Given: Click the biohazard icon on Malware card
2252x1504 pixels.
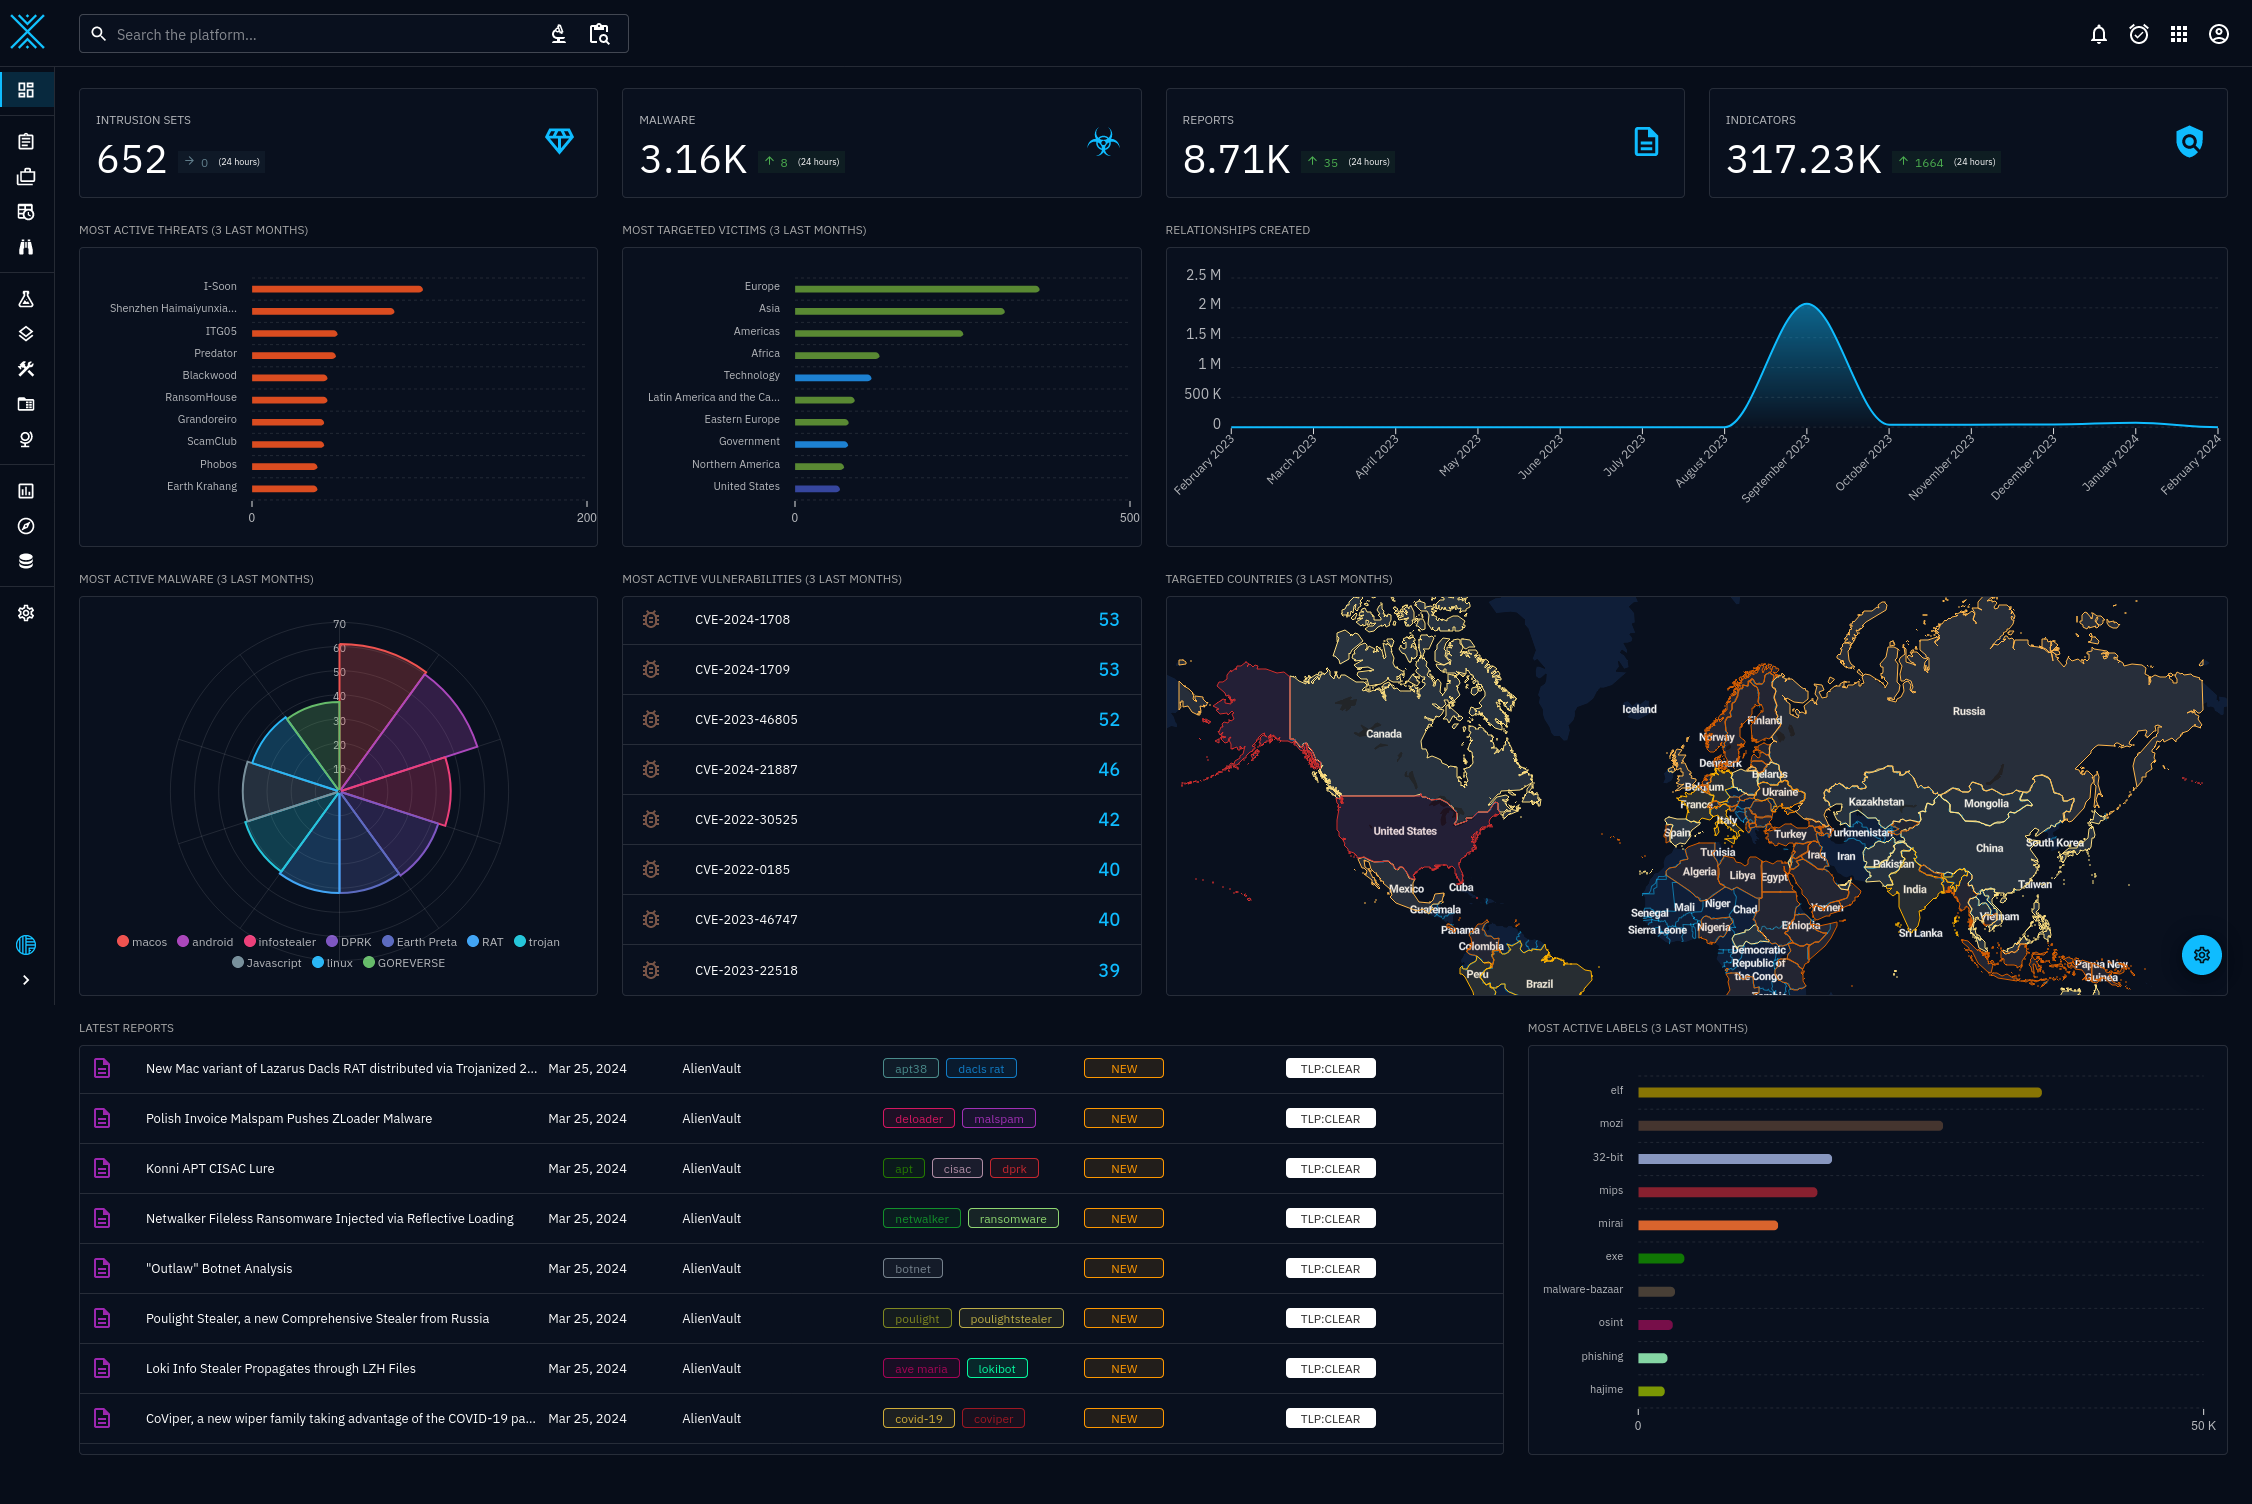Looking at the screenshot, I should (1103, 141).
